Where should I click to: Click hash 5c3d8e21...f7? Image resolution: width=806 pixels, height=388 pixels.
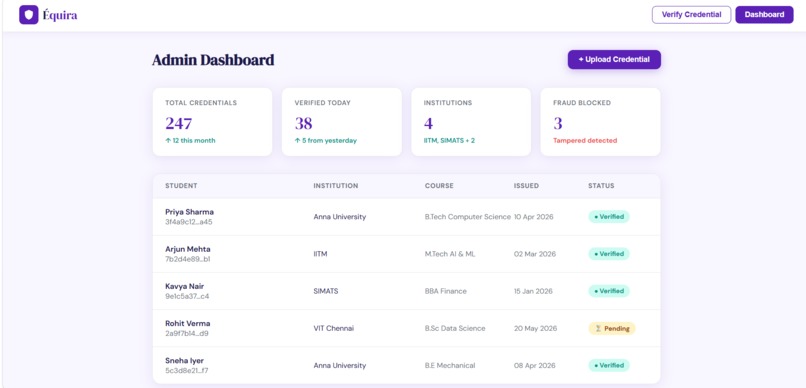click(187, 371)
